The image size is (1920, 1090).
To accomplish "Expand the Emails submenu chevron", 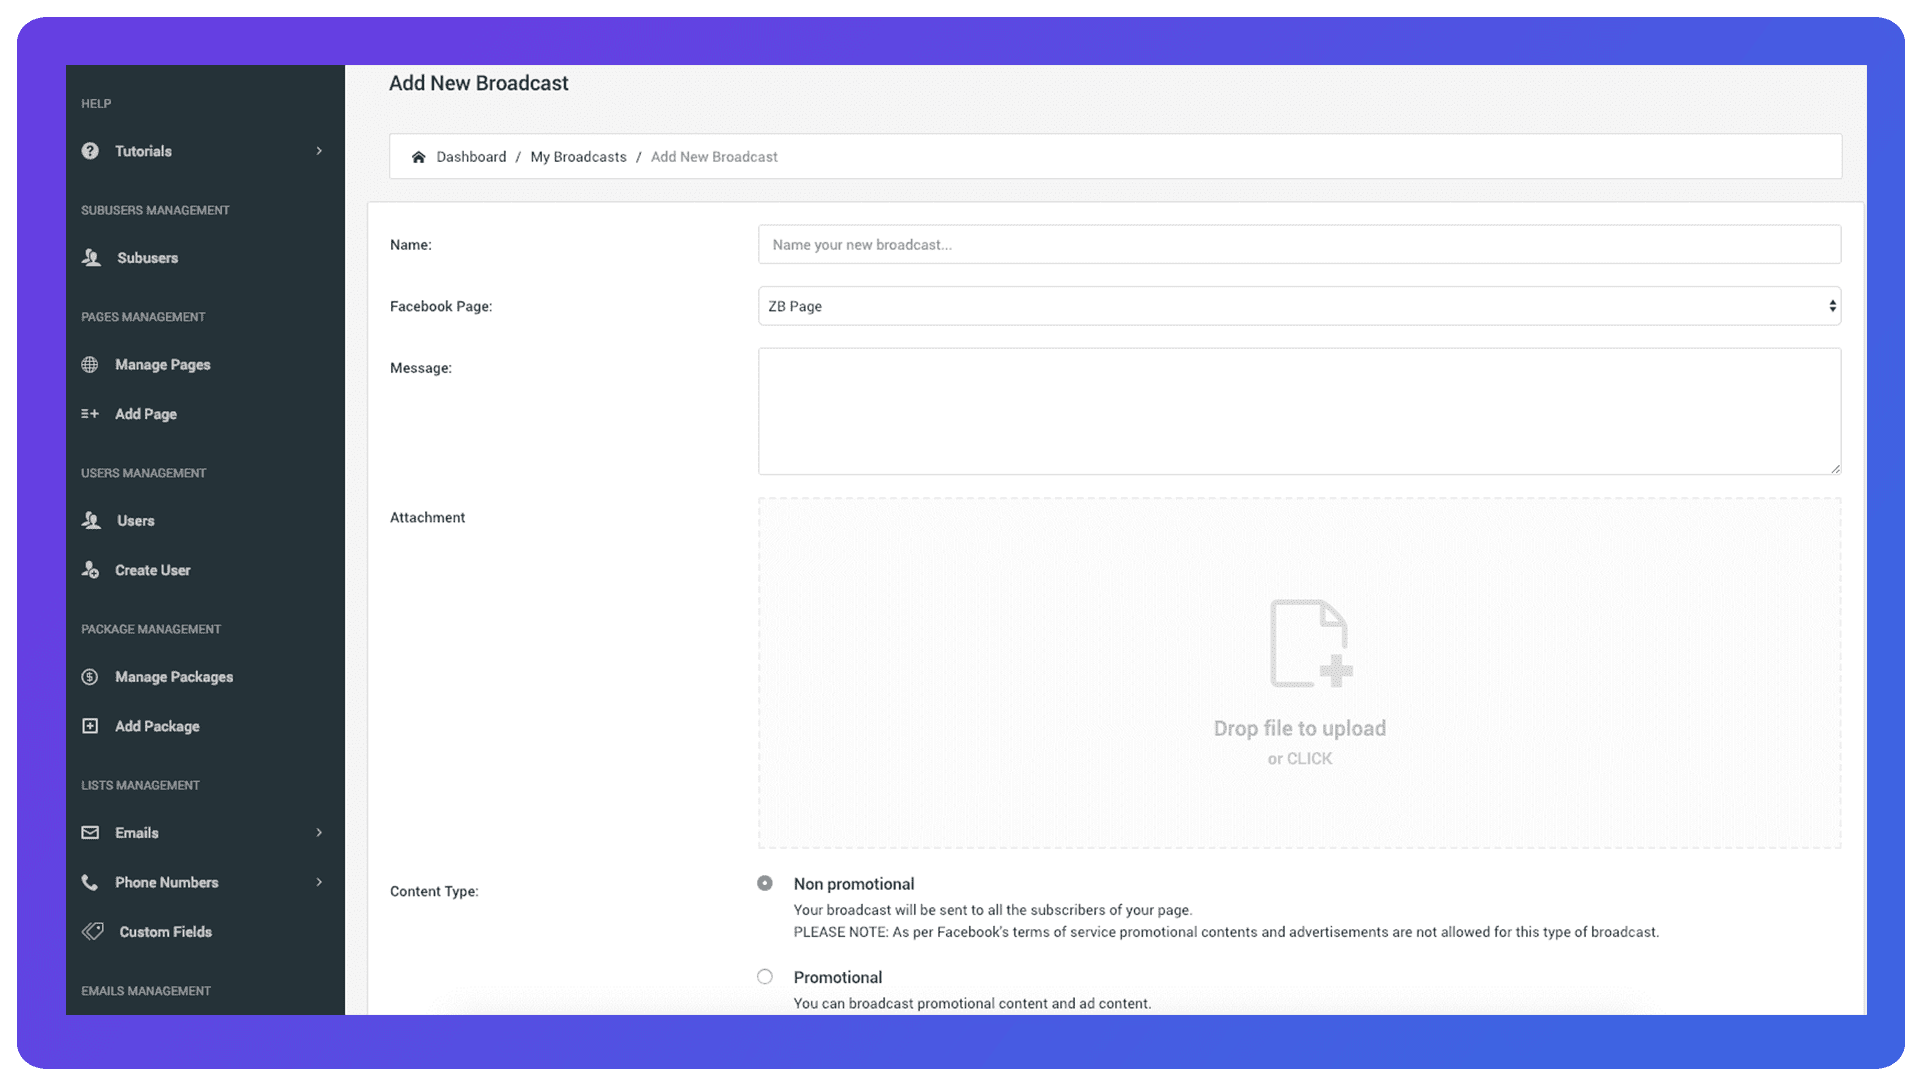I will click(319, 833).
